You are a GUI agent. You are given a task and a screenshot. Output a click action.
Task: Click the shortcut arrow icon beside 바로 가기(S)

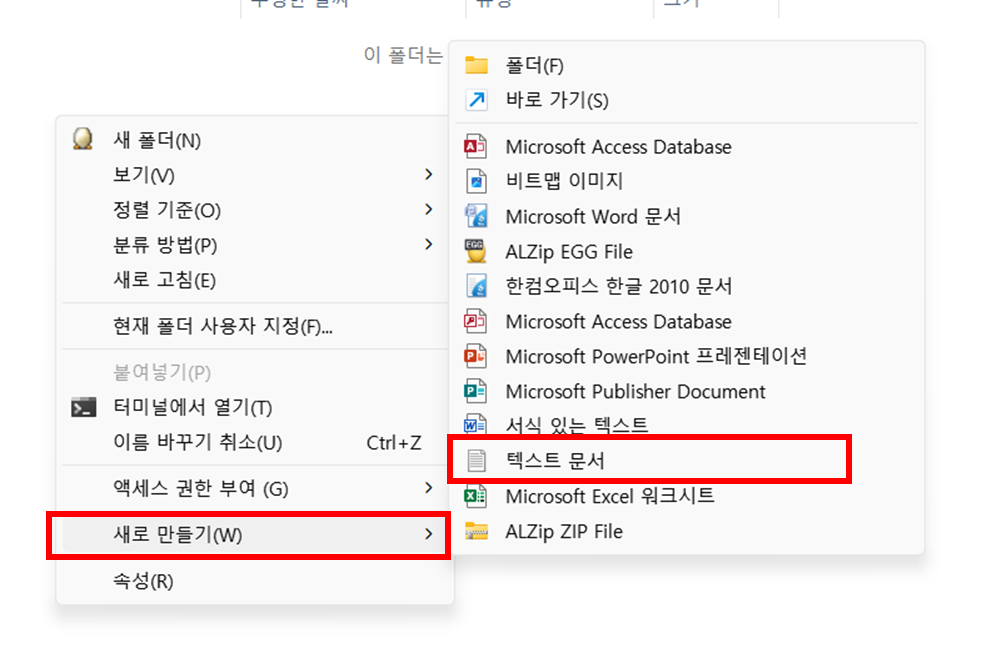[x=476, y=100]
